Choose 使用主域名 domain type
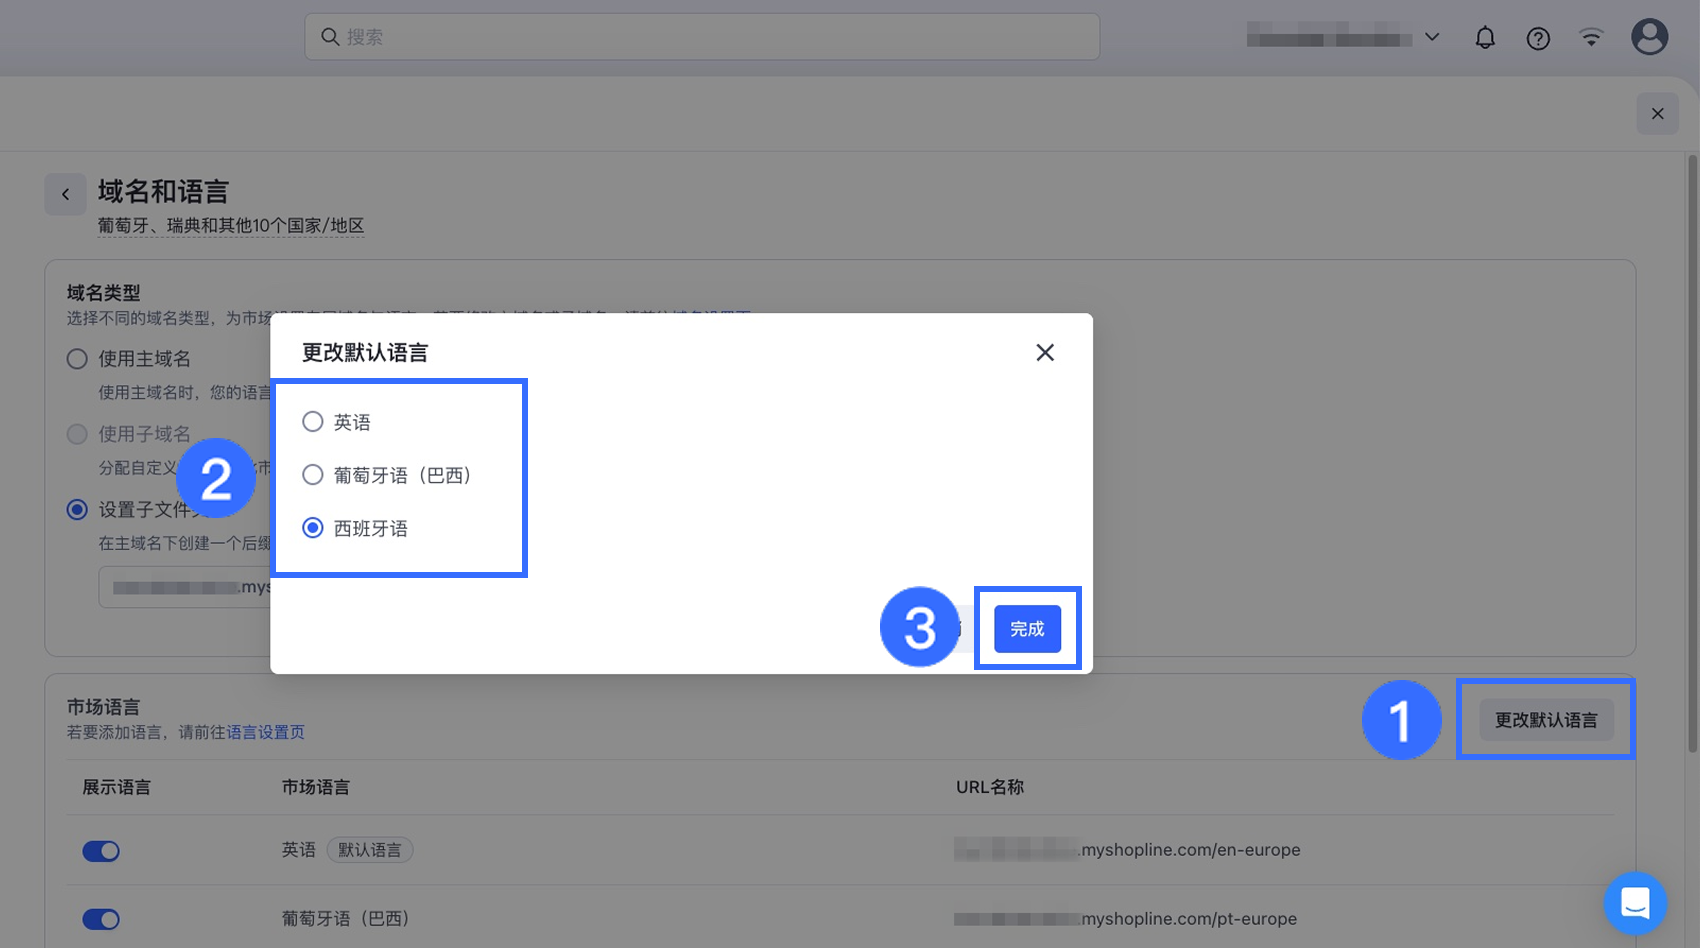Screen dimensions: 1700x948 point(77,358)
